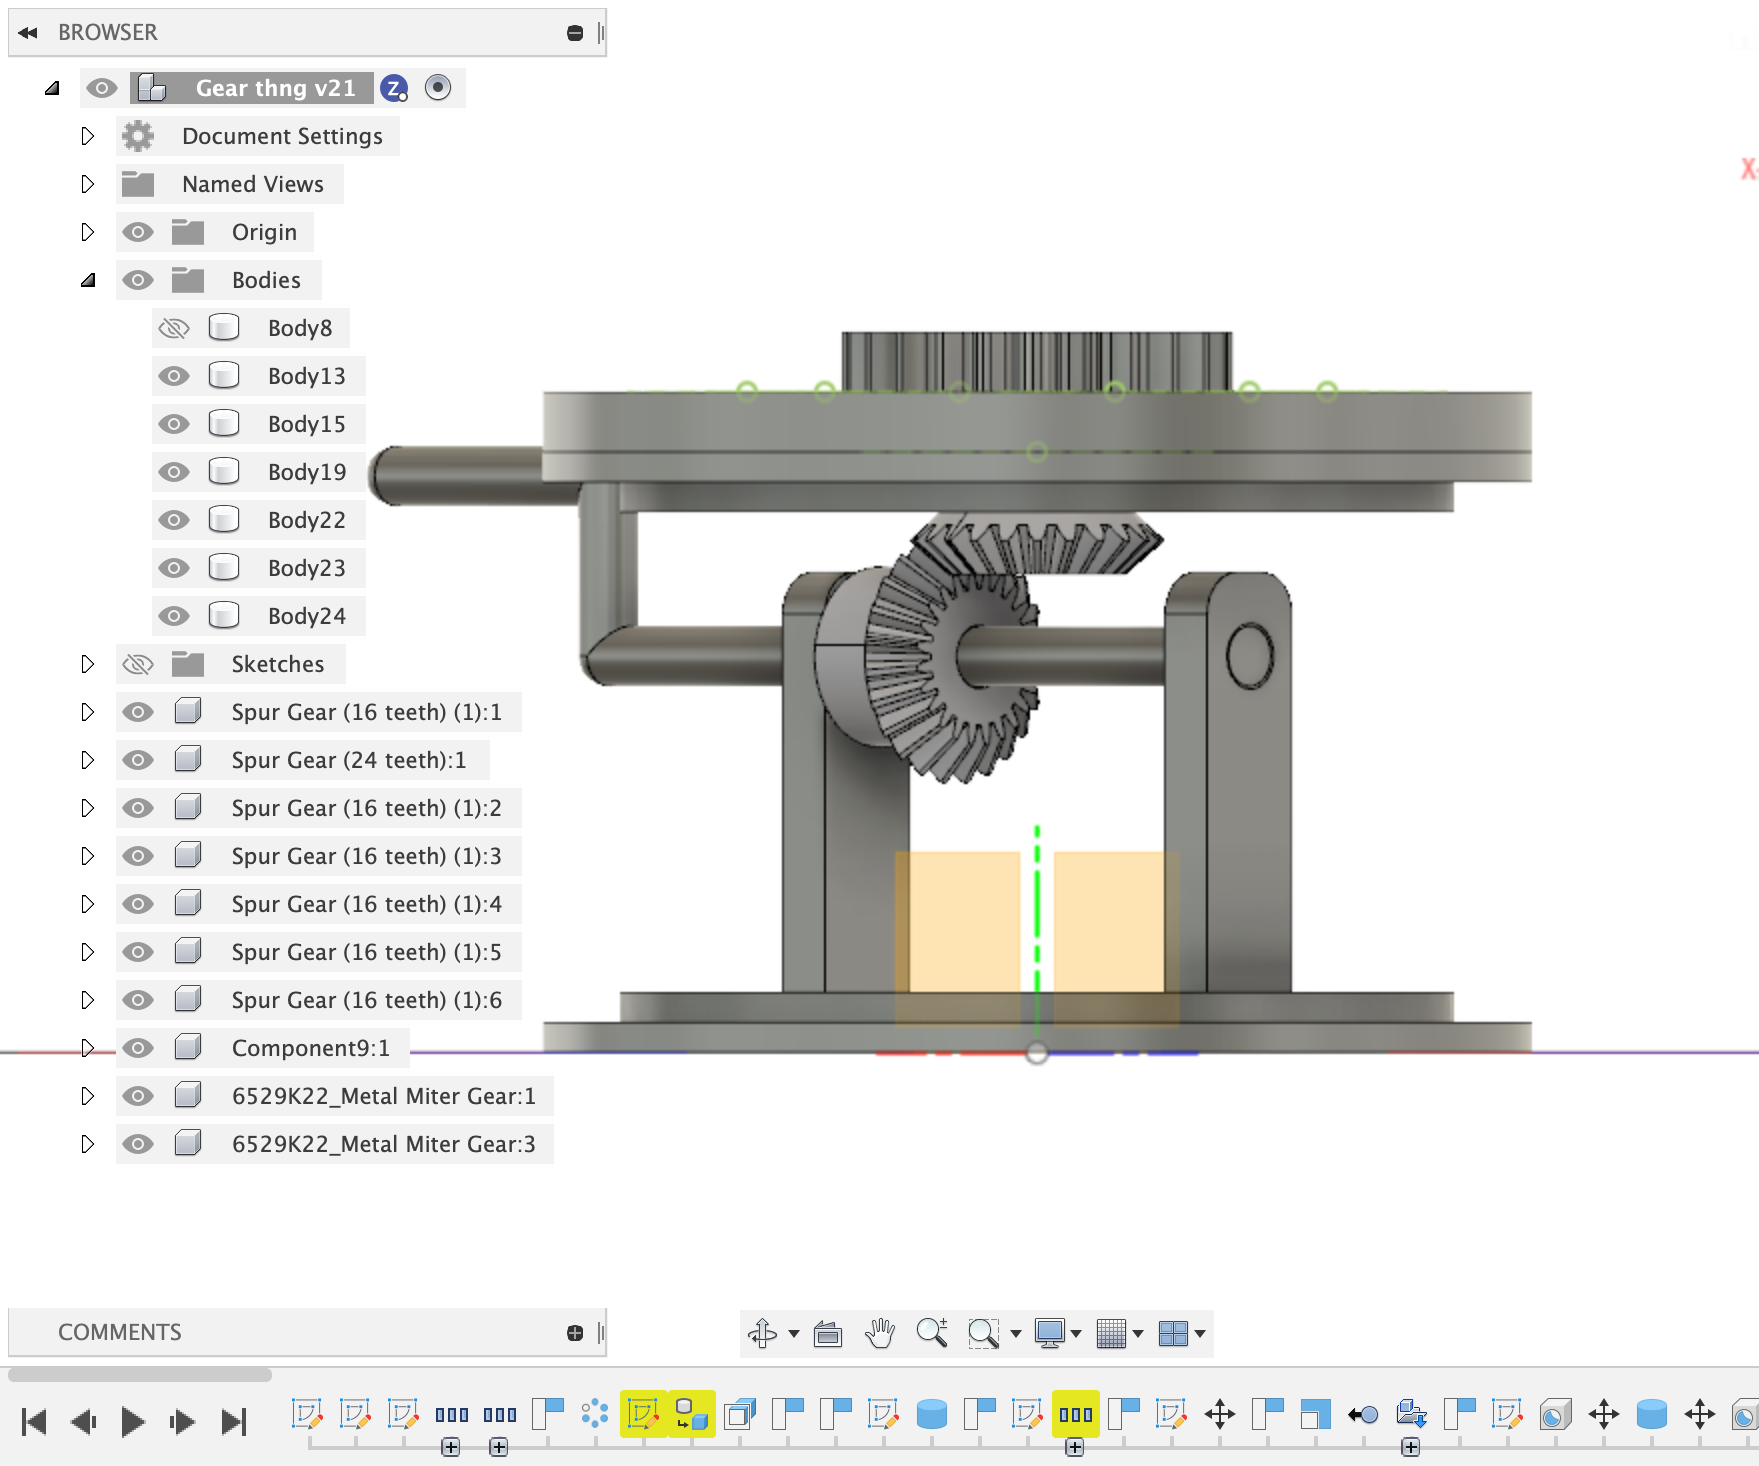Show hidden Body8
Screen dimensions: 1759x1466
(174, 328)
